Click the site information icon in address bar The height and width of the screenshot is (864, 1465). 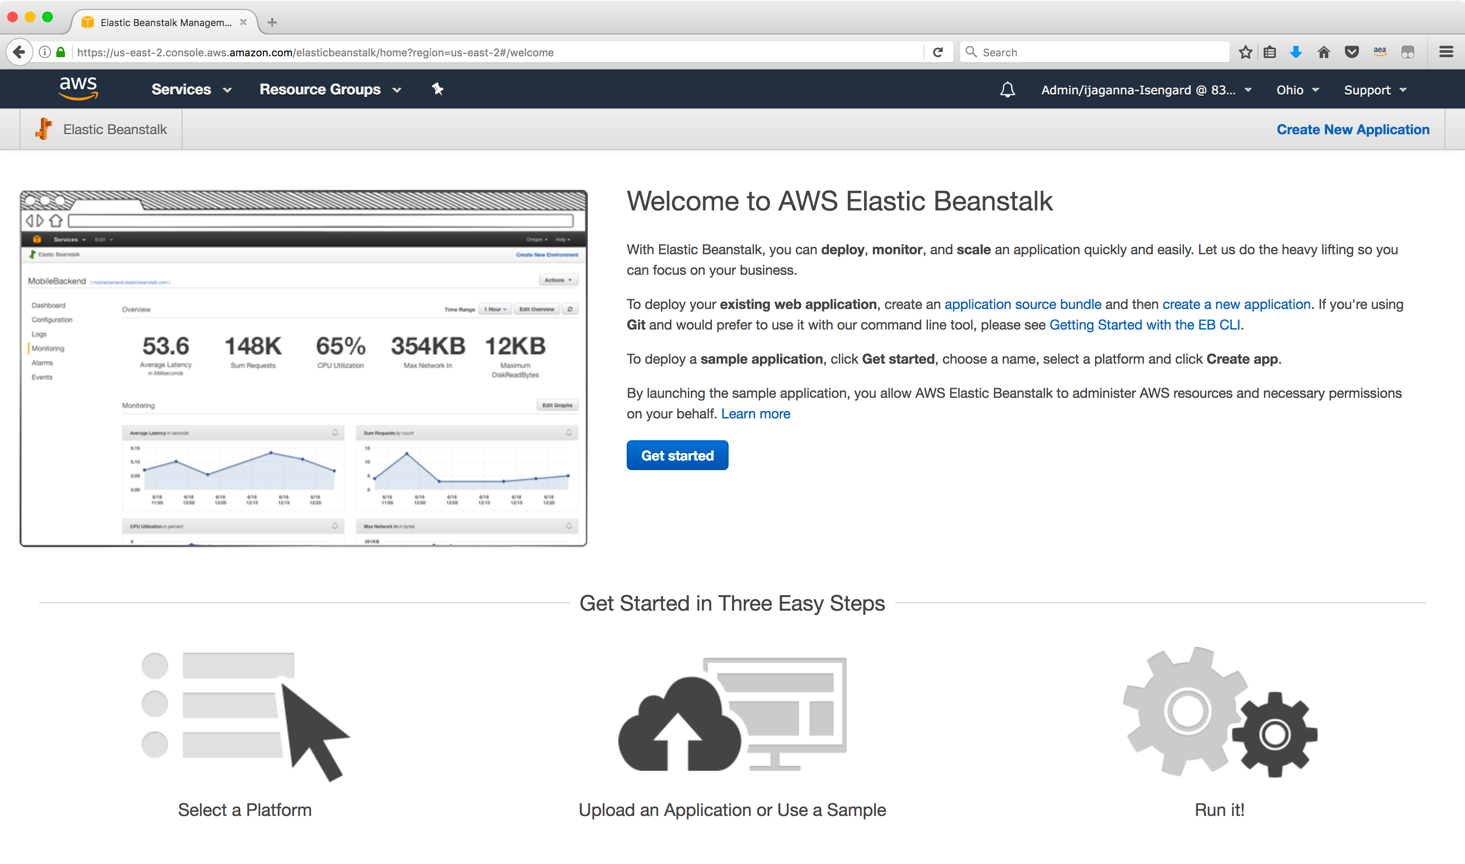(45, 52)
